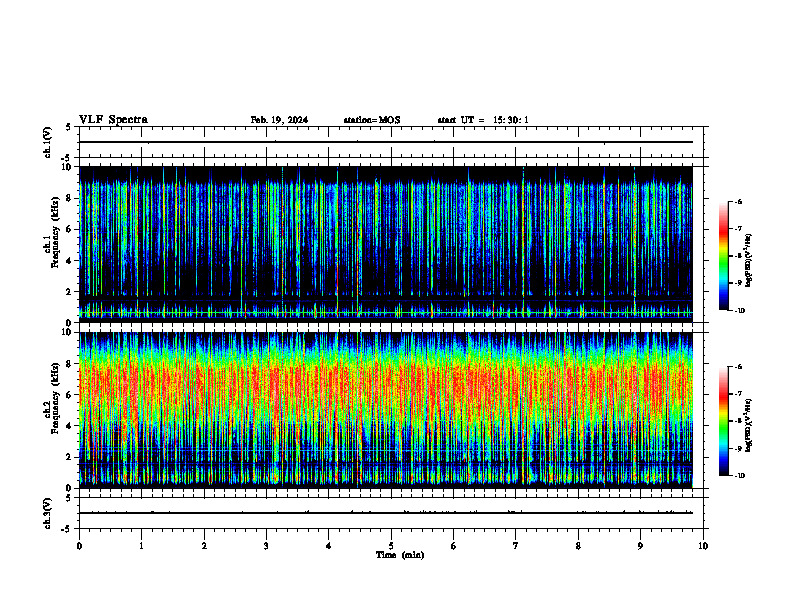Click the ch.2 colorbar "-7" label
This screenshot has width=792, height=612.
[x=738, y=394]
